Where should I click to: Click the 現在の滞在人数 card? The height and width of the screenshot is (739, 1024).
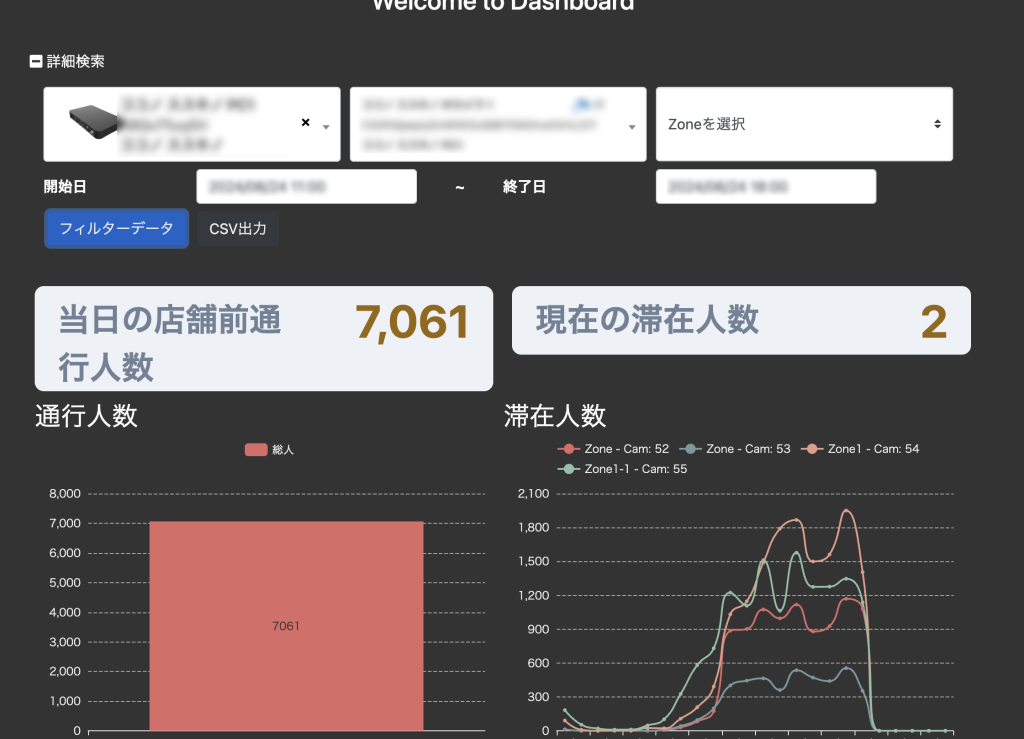coord(740,320)
